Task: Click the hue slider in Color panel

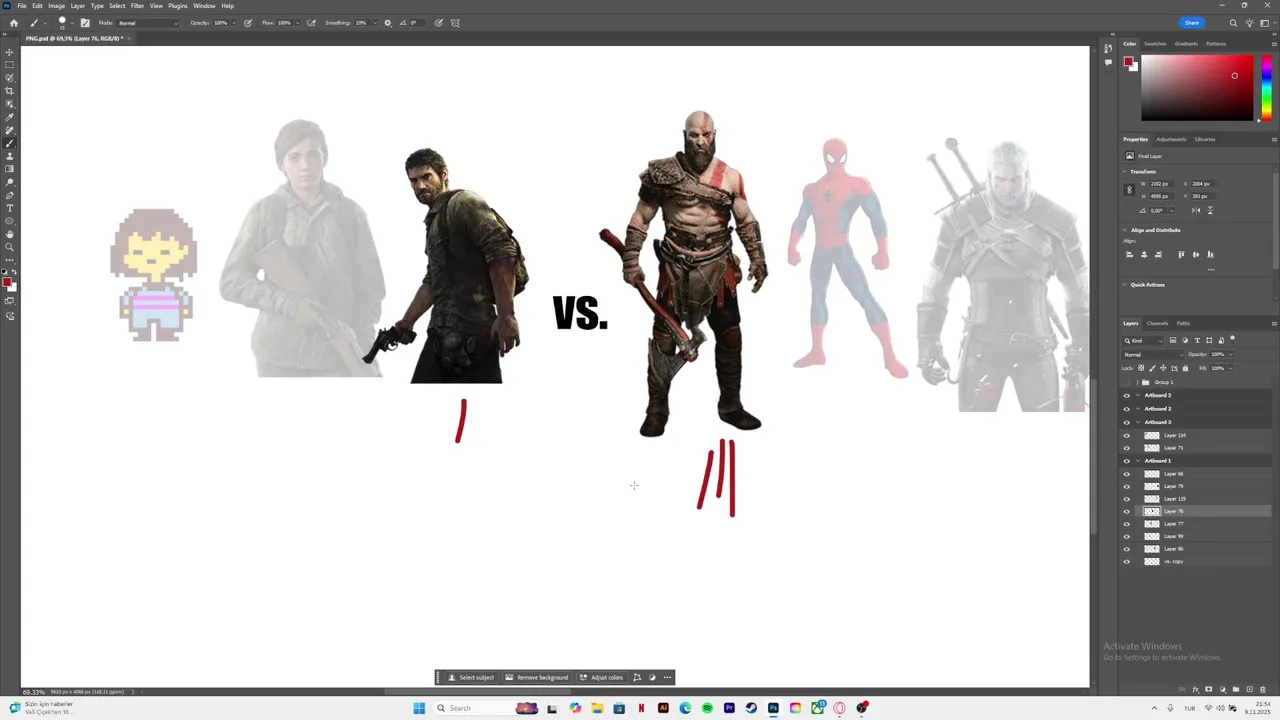Action: [x=1266, y=87]
